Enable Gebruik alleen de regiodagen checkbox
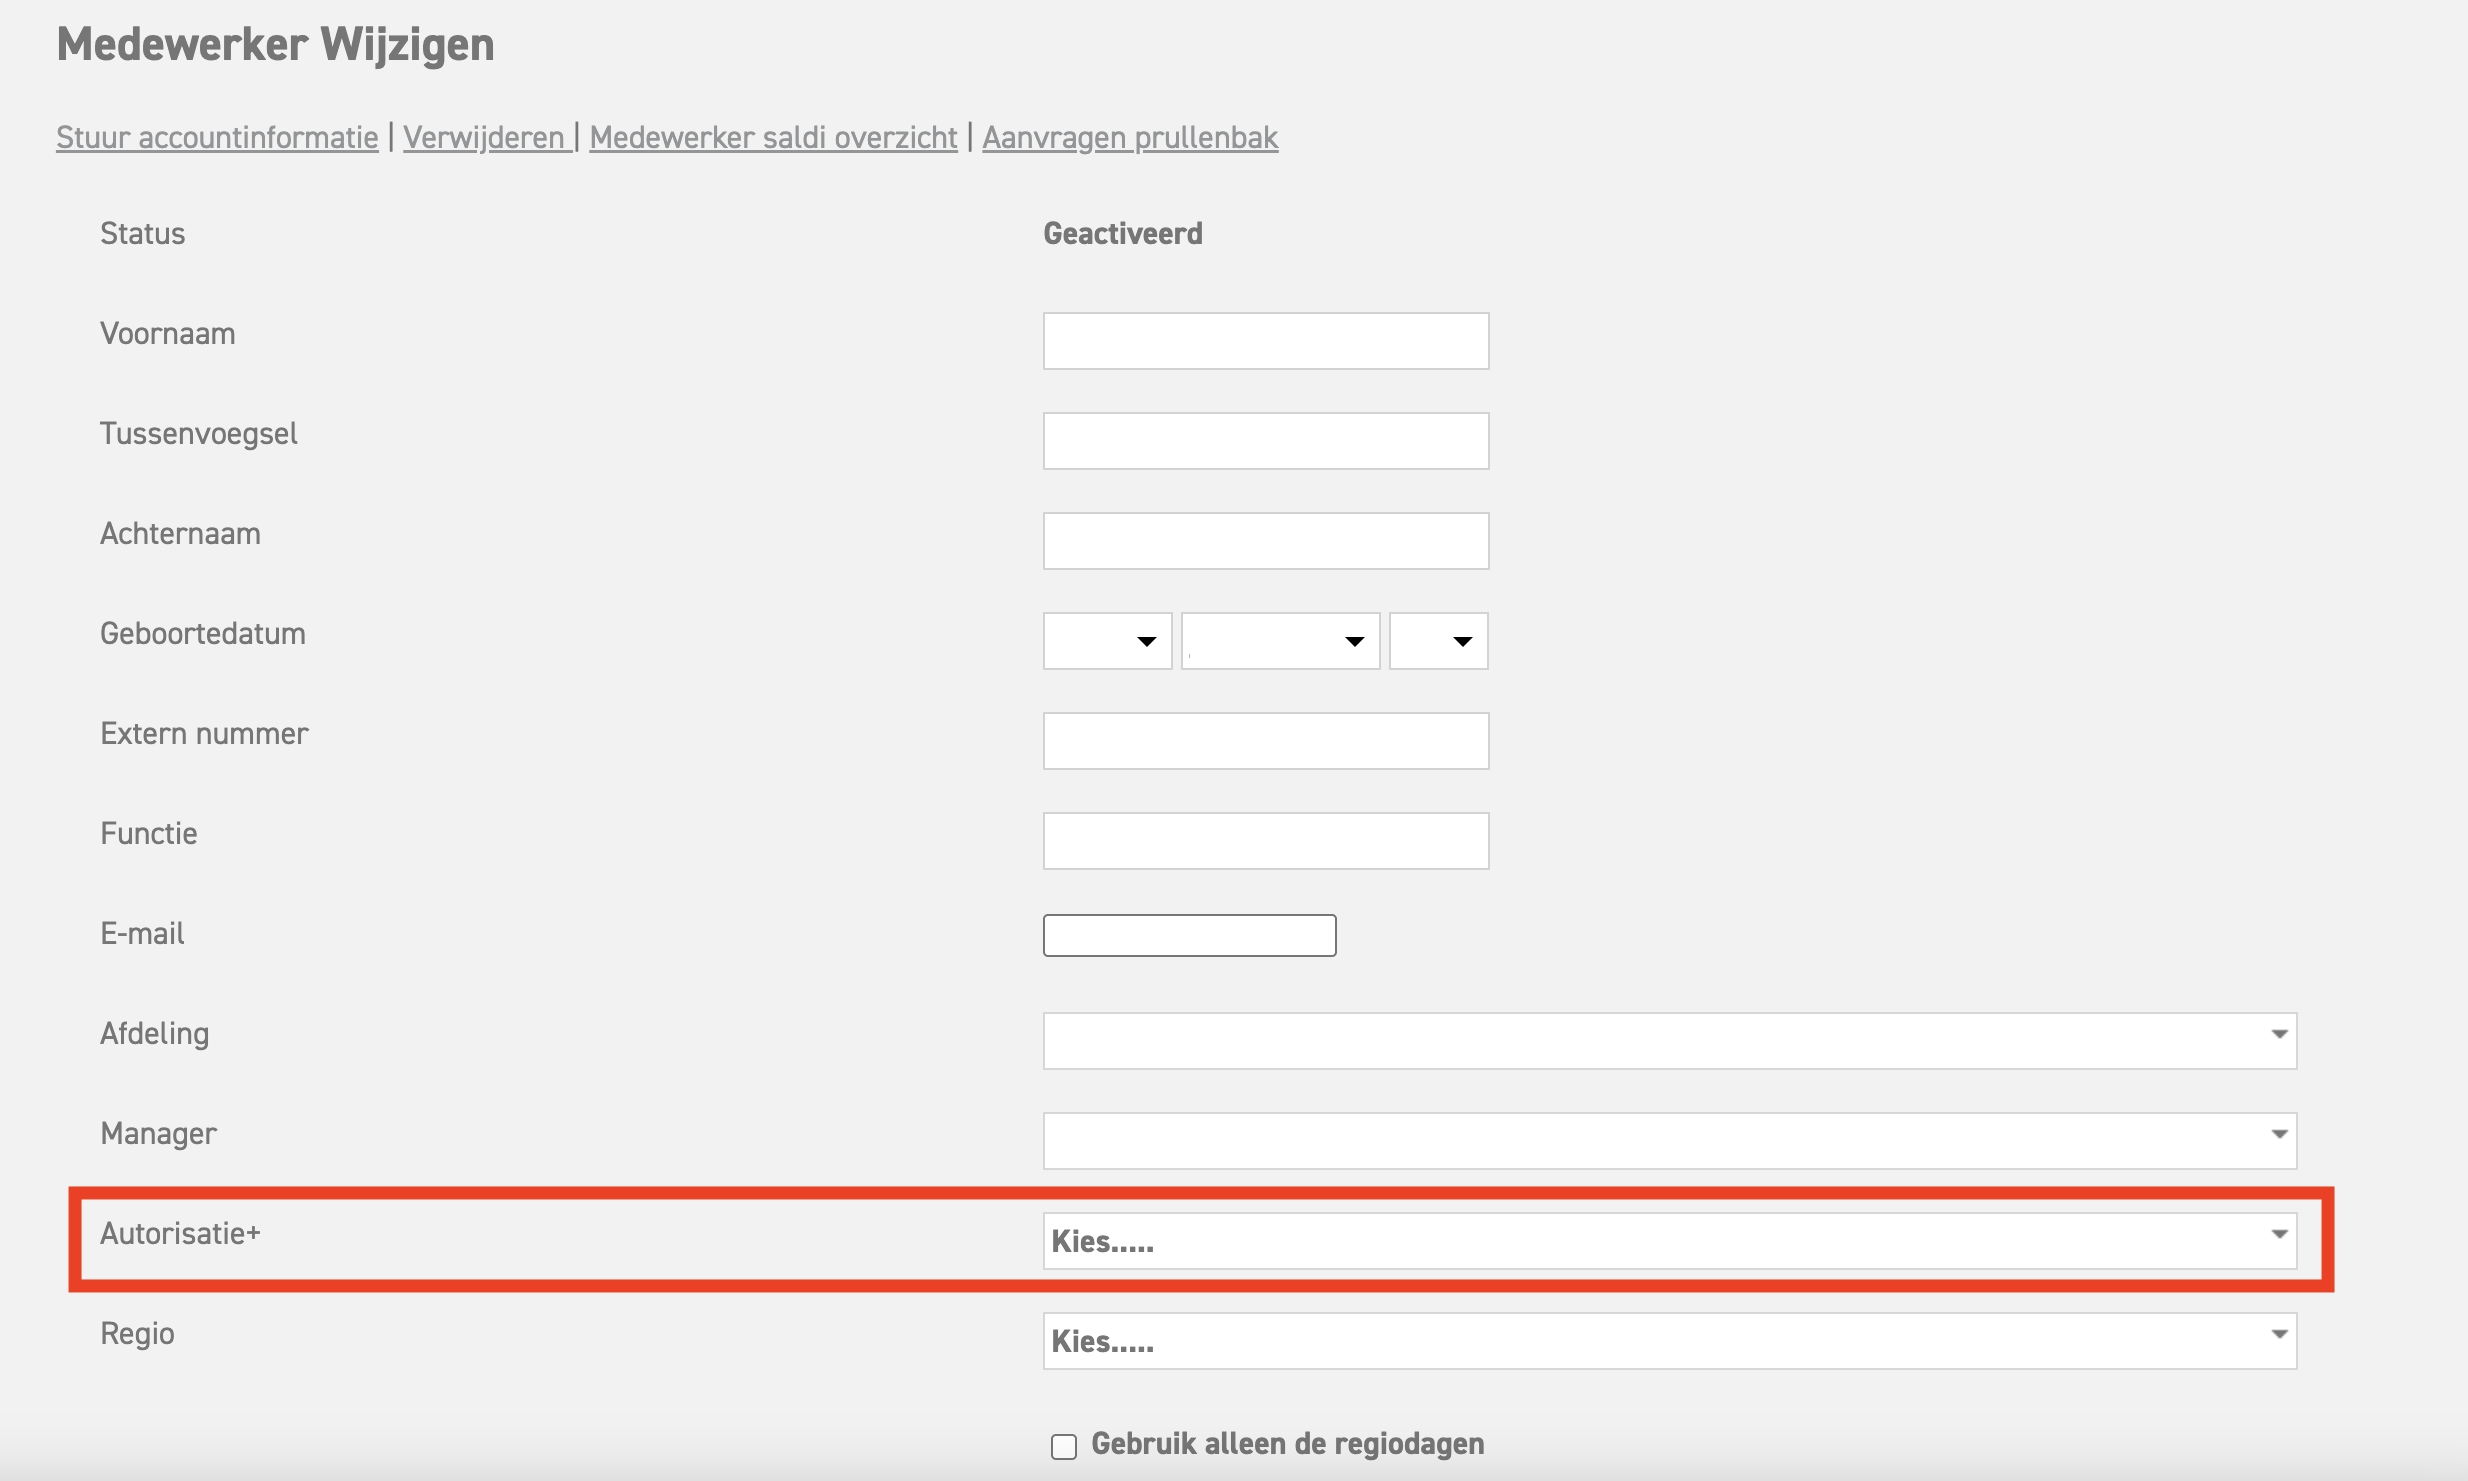The height and width of the screenshot is (1481, 2468). [x=1064, y=1446]
